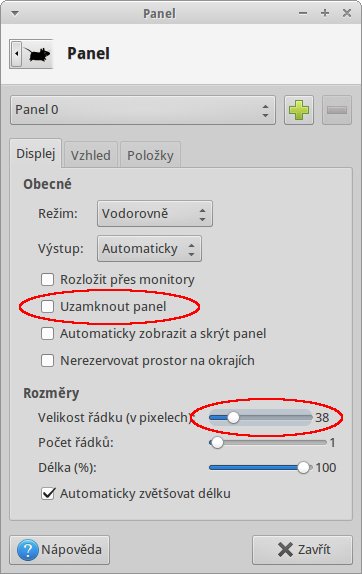This screenshot has width=362, height=574.
Task: Uncheck Automaticky zvětšovat délku
Action: tap(48, 493)
